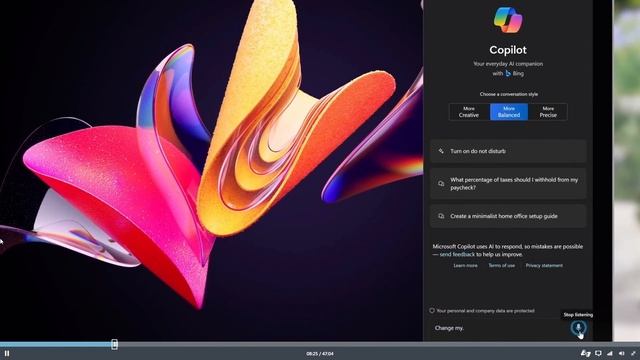Click the chat icon beside home office suggestion

point(441,216)
